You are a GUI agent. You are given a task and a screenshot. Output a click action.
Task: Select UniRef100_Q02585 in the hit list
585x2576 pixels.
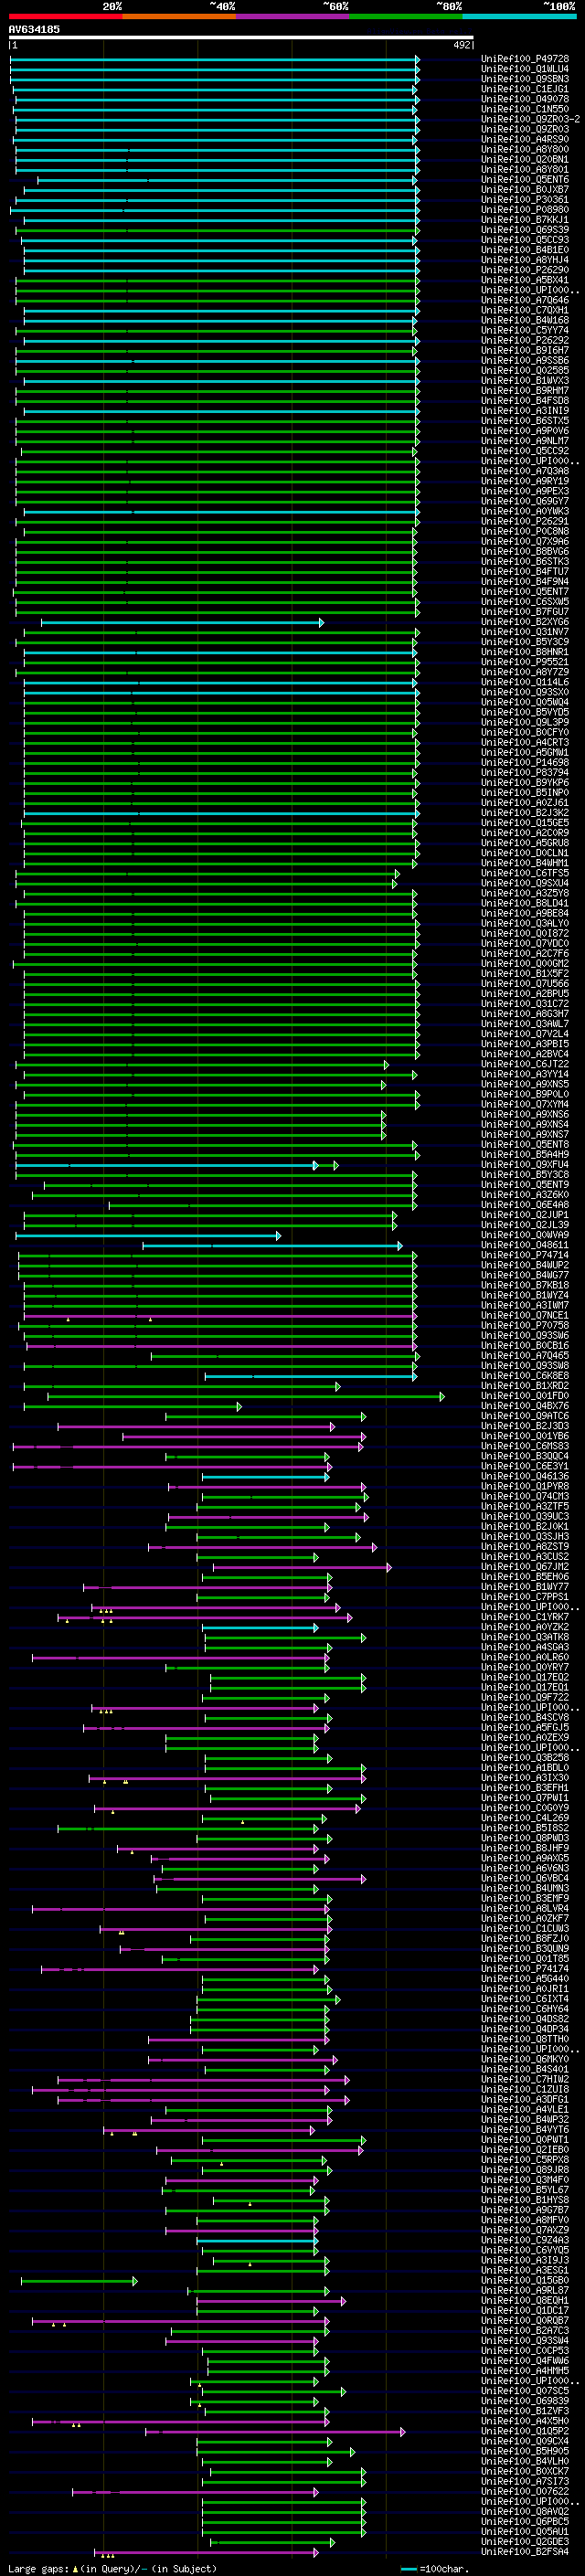tap(525, 371)
